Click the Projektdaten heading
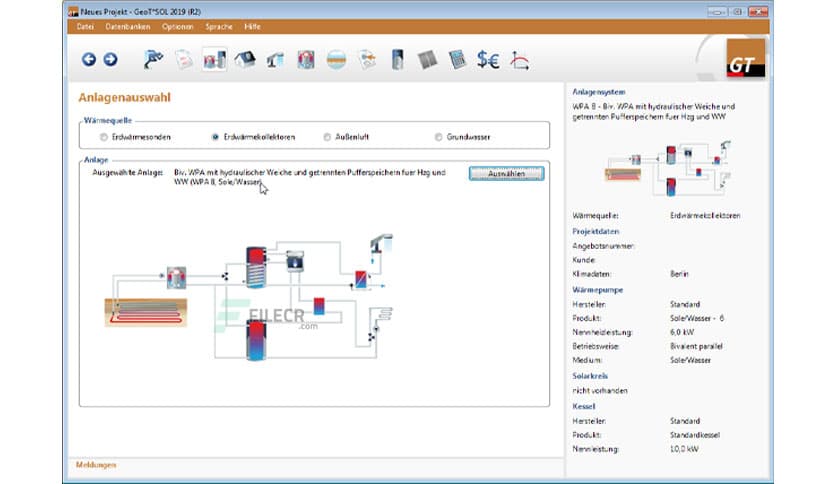The width and height of the screenshot is (836, 484). tap(596, 231)
